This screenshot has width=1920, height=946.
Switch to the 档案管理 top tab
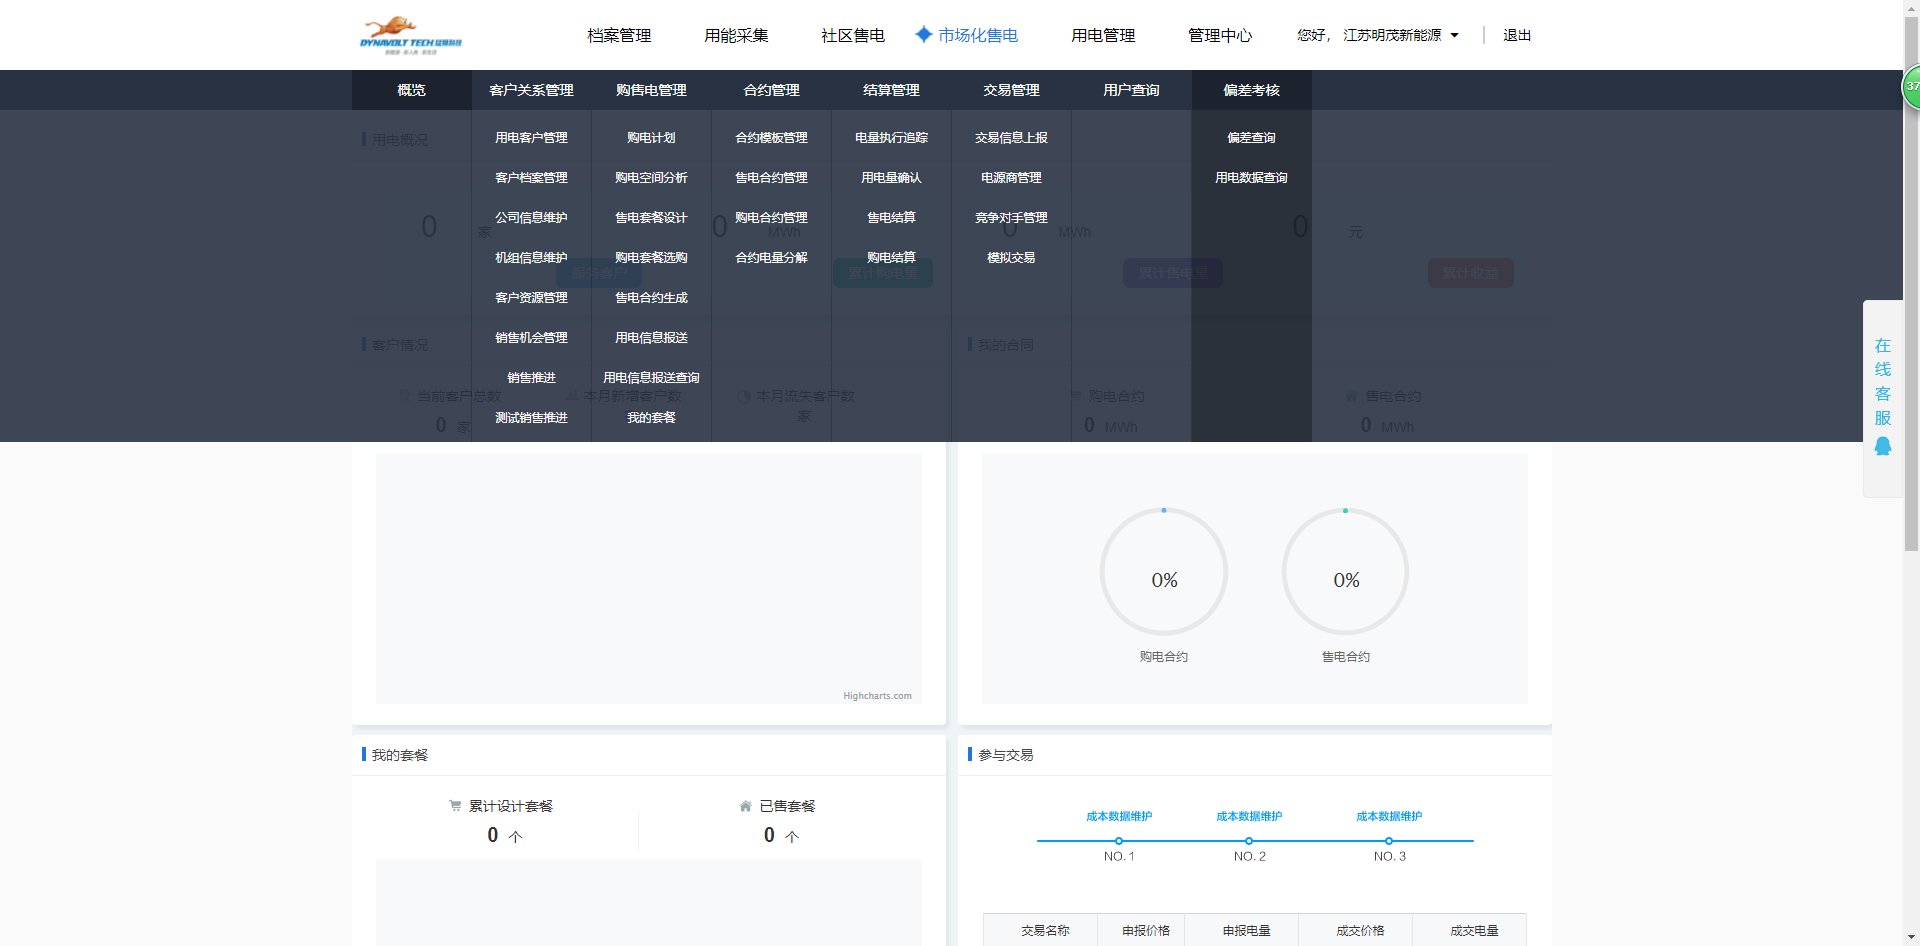[619, 35]
